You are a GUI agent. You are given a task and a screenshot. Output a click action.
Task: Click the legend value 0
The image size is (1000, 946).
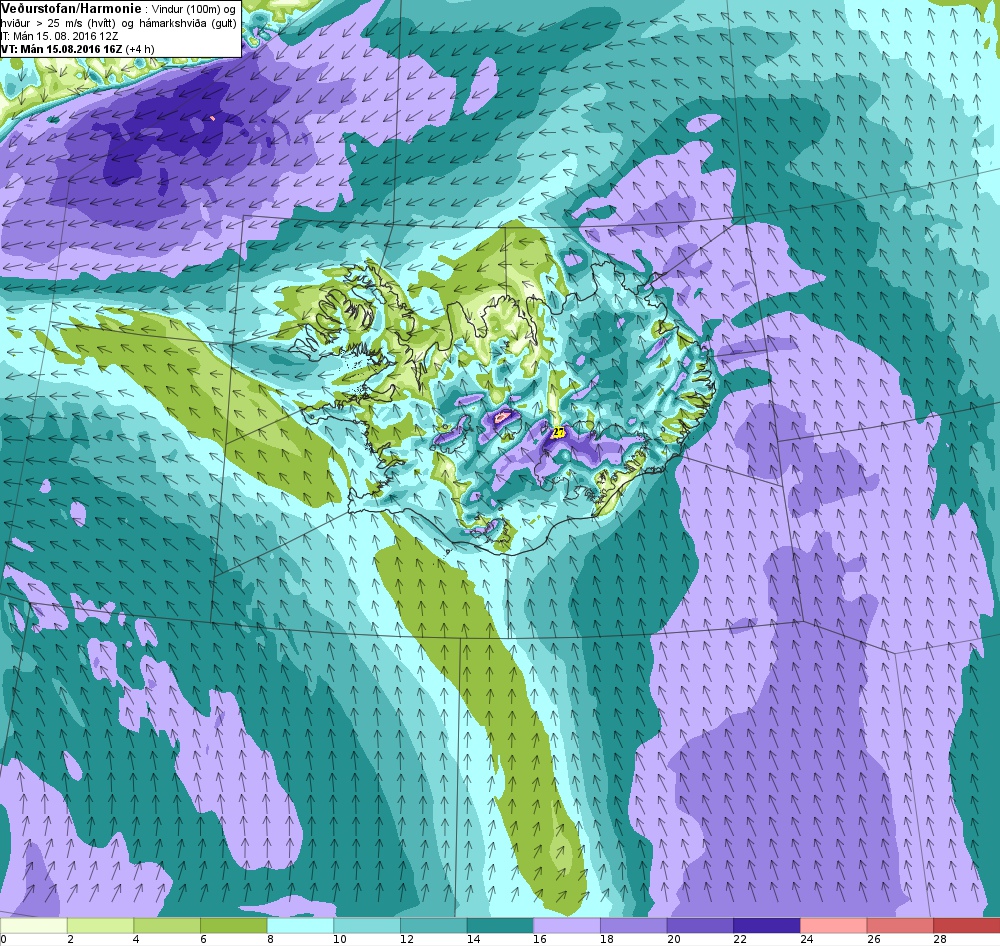tap(3, 939)
